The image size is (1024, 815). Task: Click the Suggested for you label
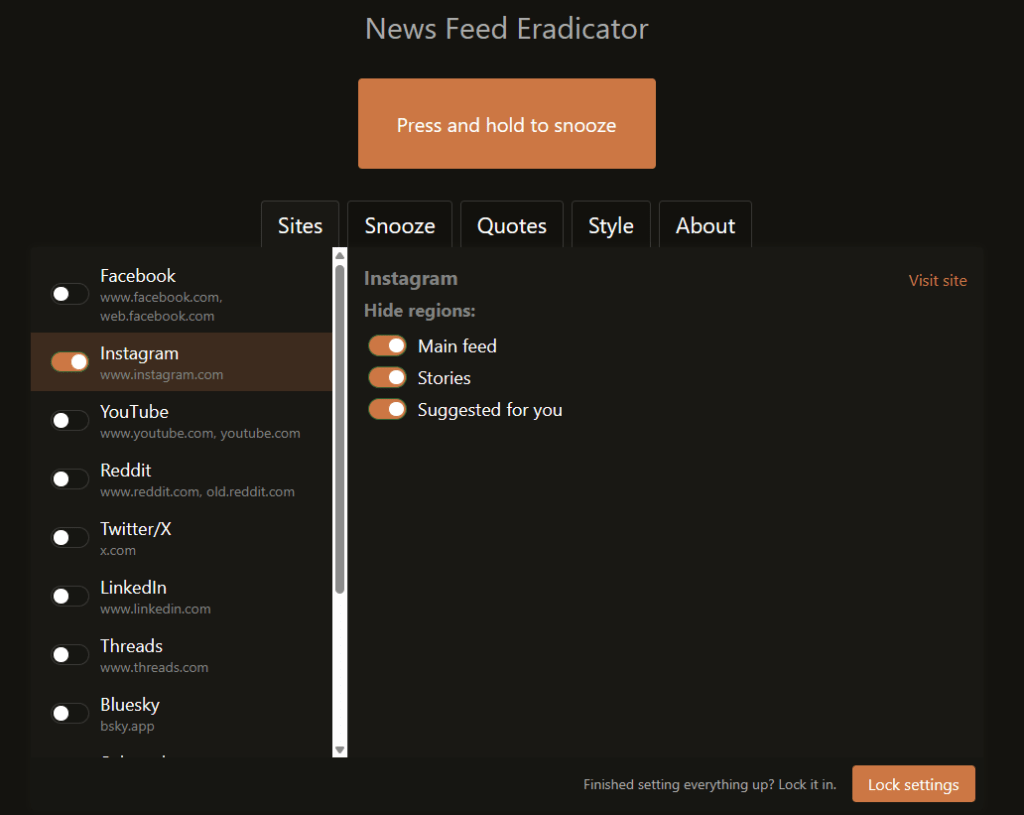[490, 410]
